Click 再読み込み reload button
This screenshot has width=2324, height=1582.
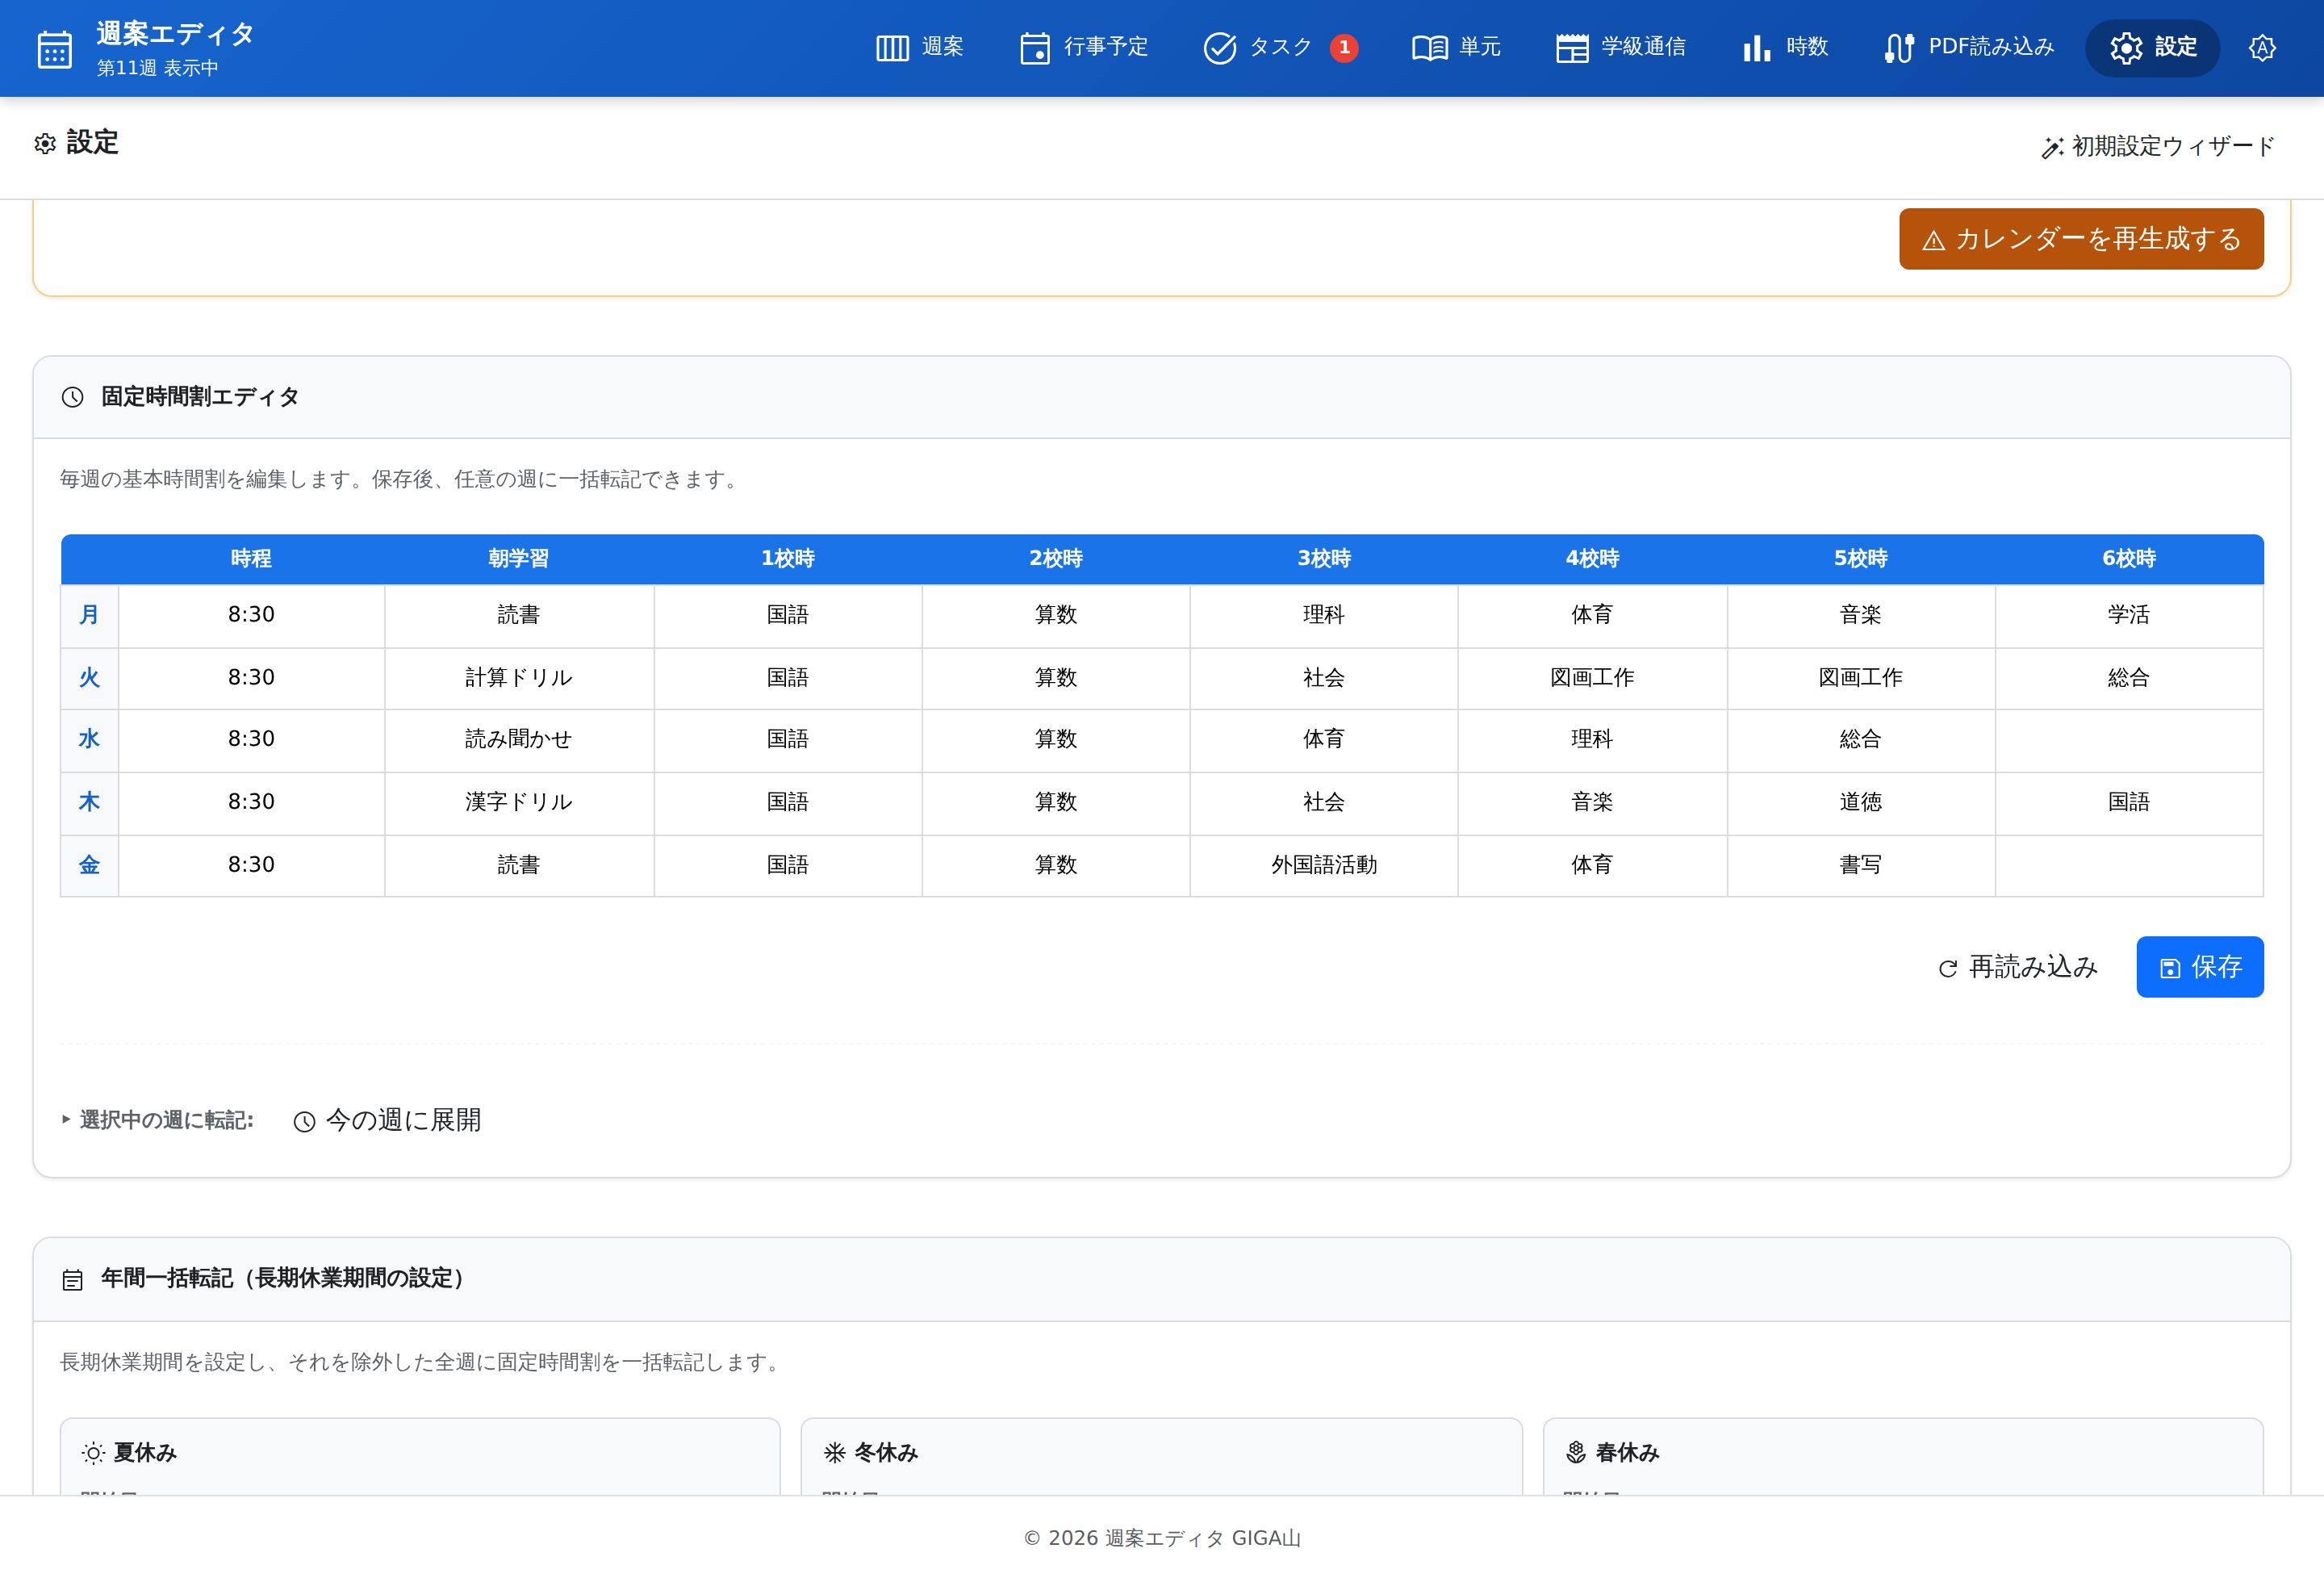coord(2017,967)
